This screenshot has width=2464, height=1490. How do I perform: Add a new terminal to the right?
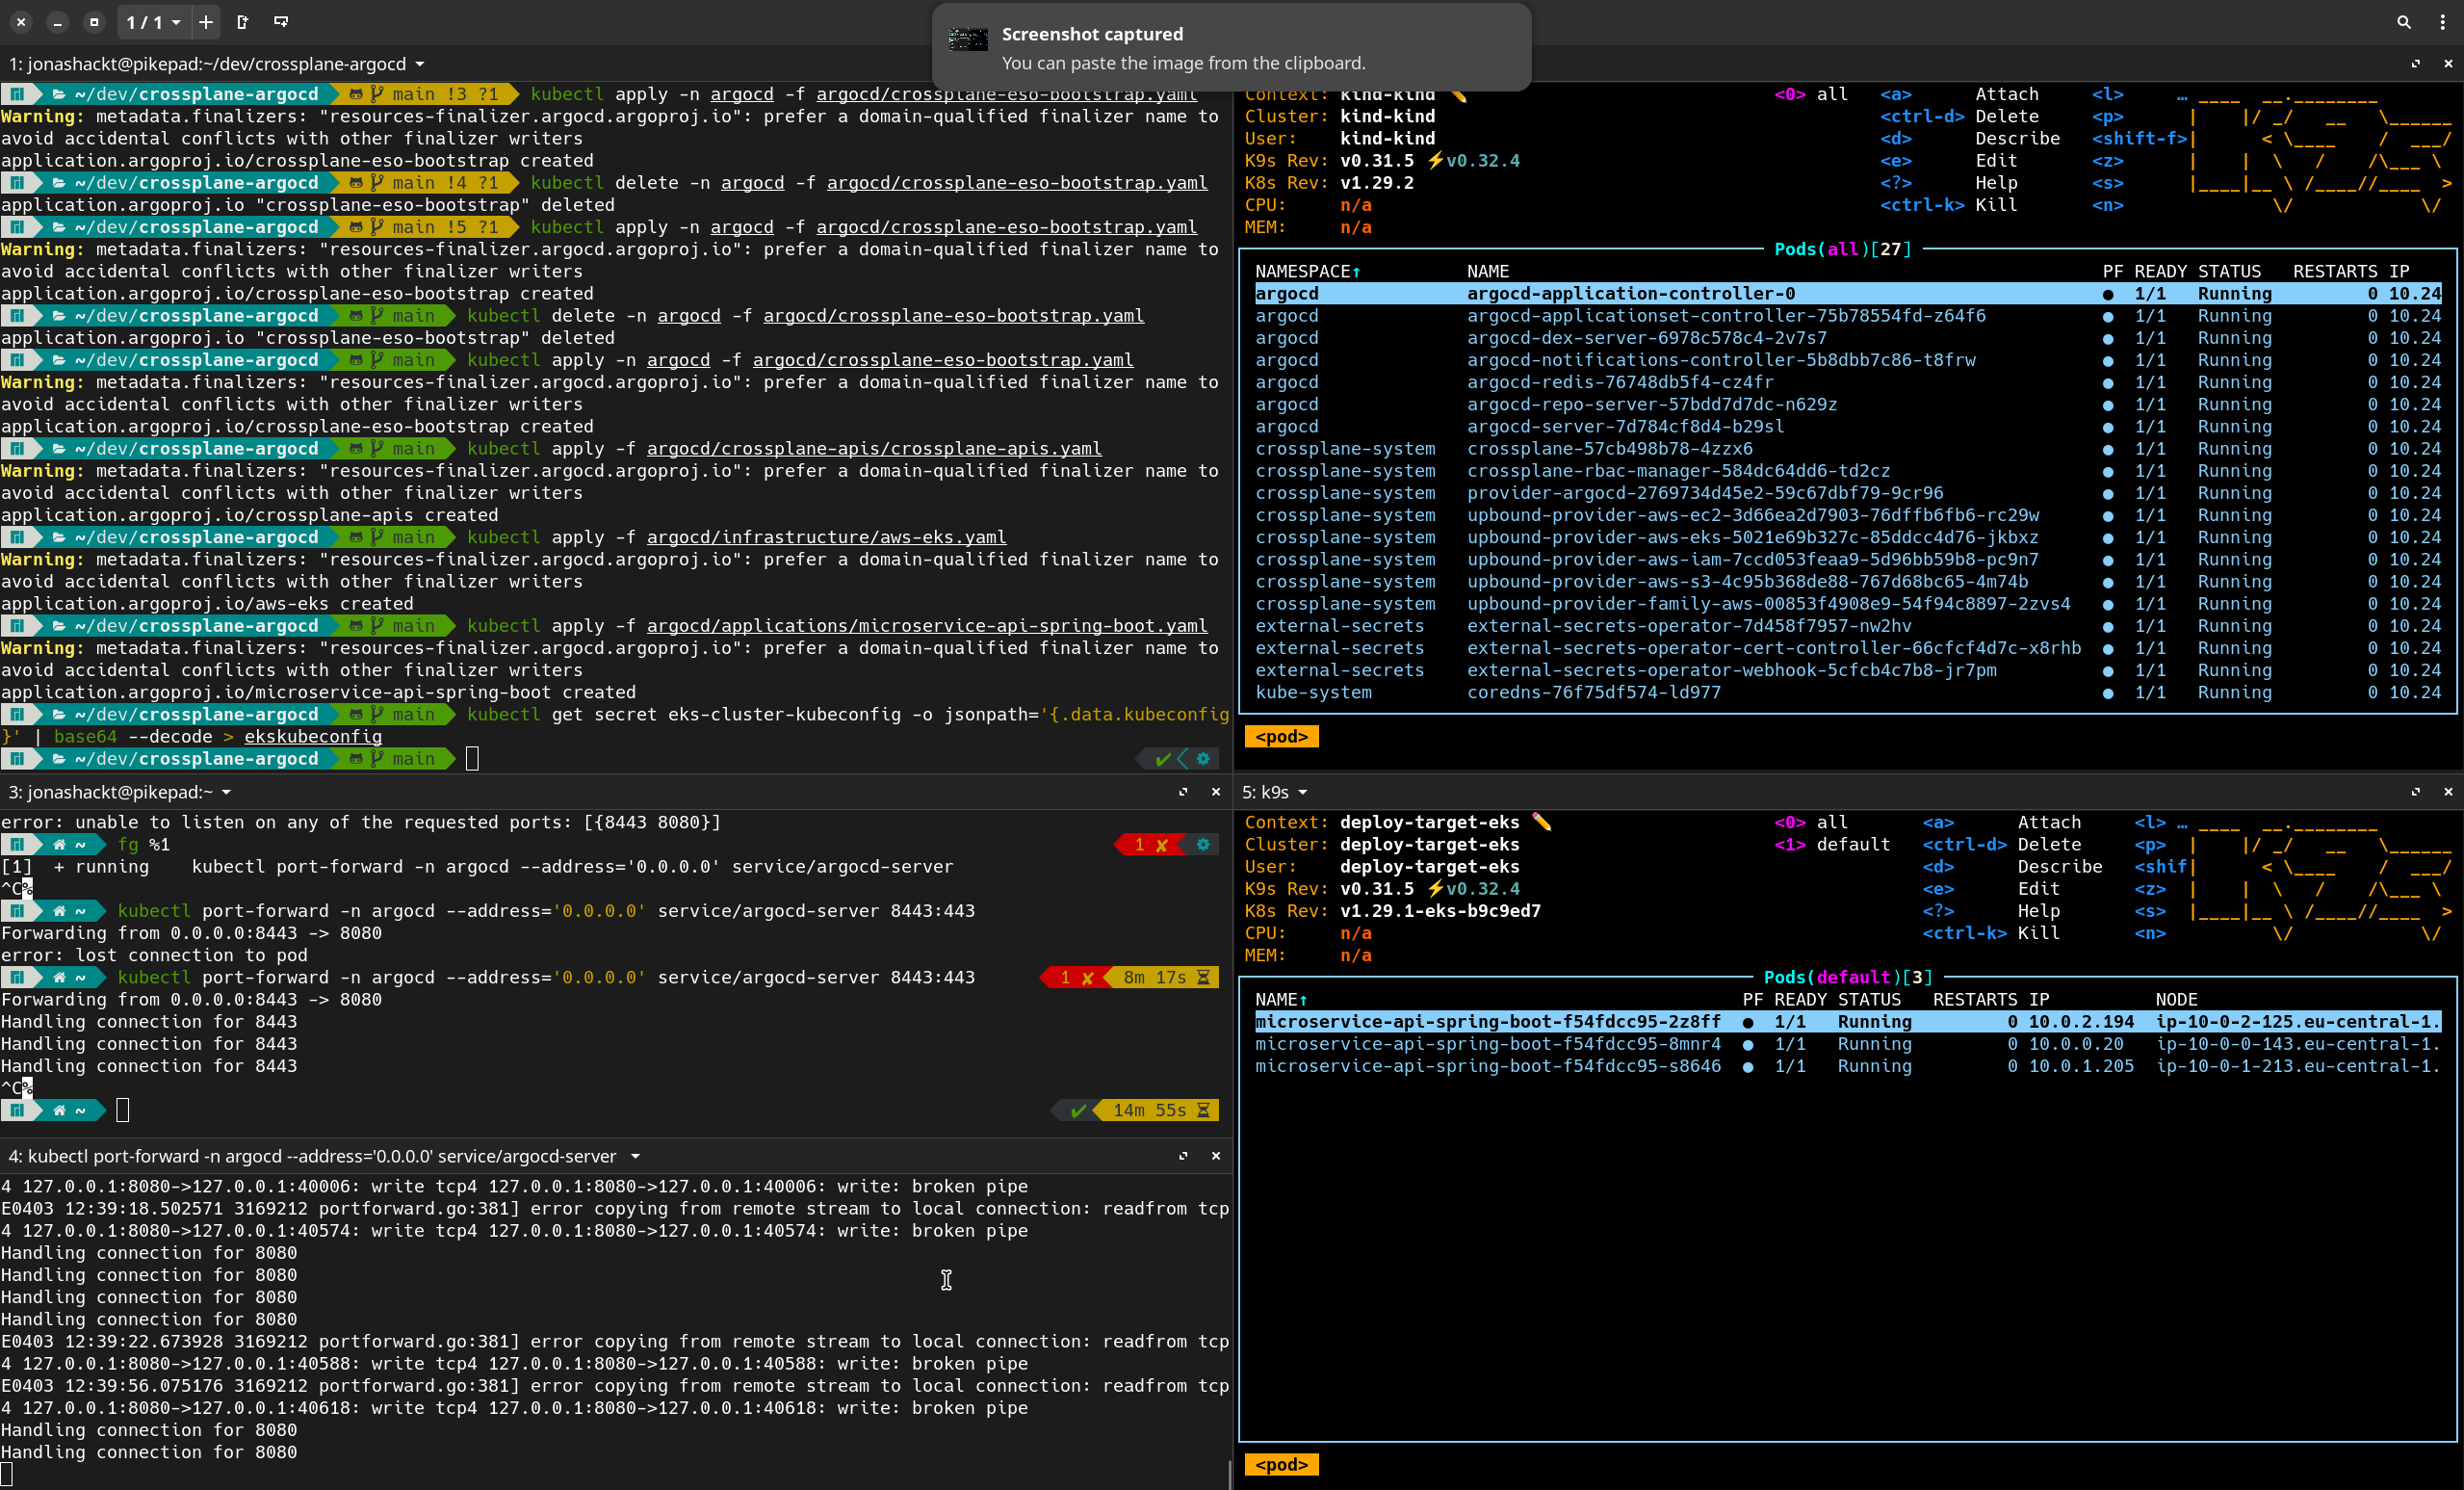tap(242, 22)
